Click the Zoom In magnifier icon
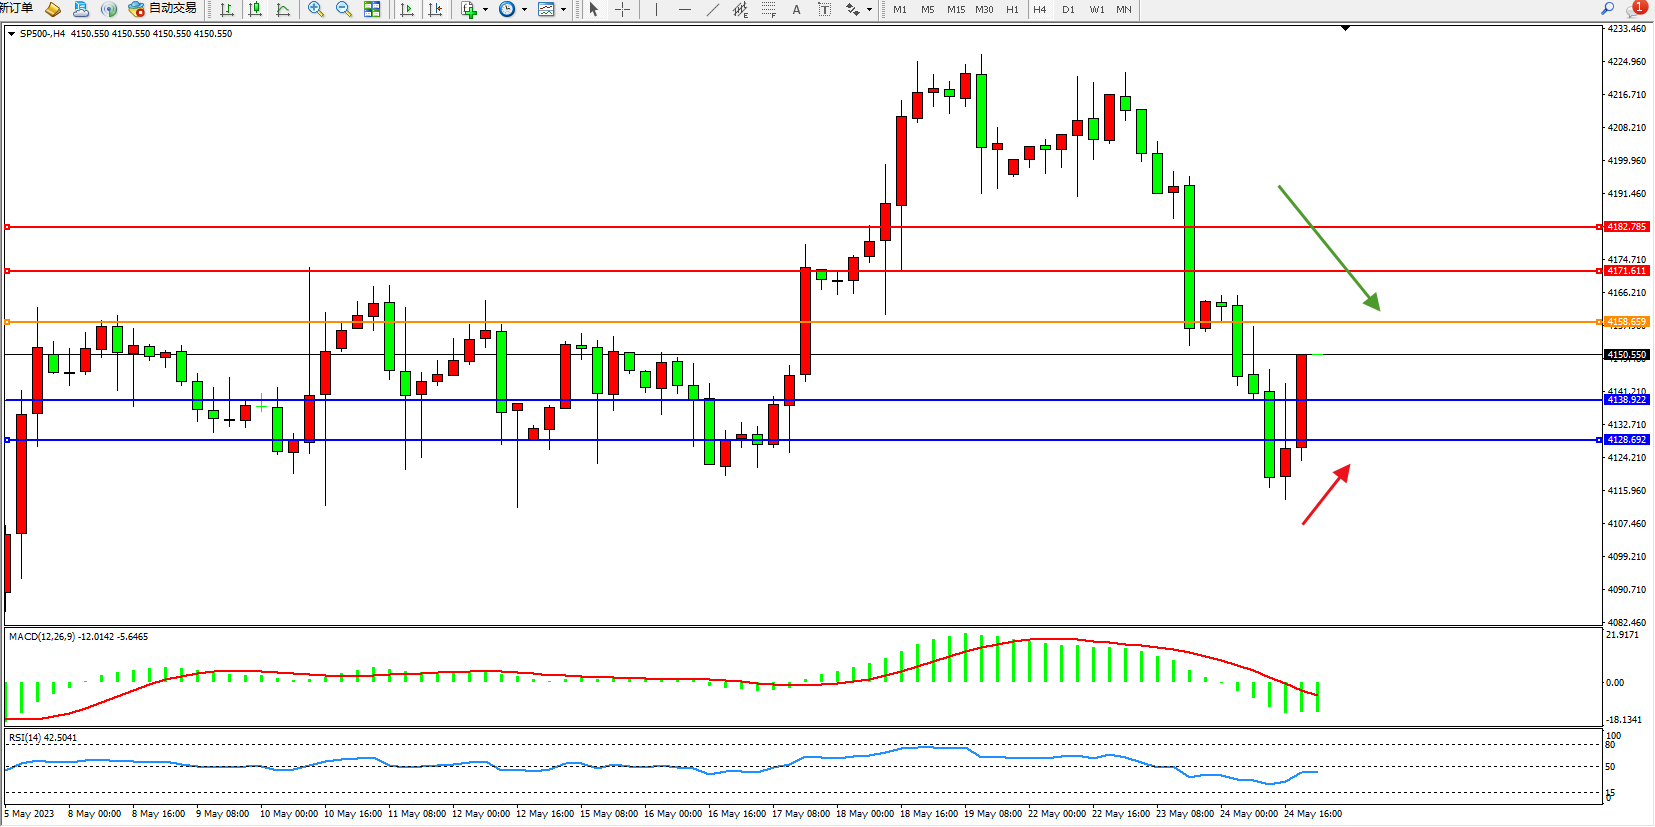The image size is (1655, 827). click(316, 9)
